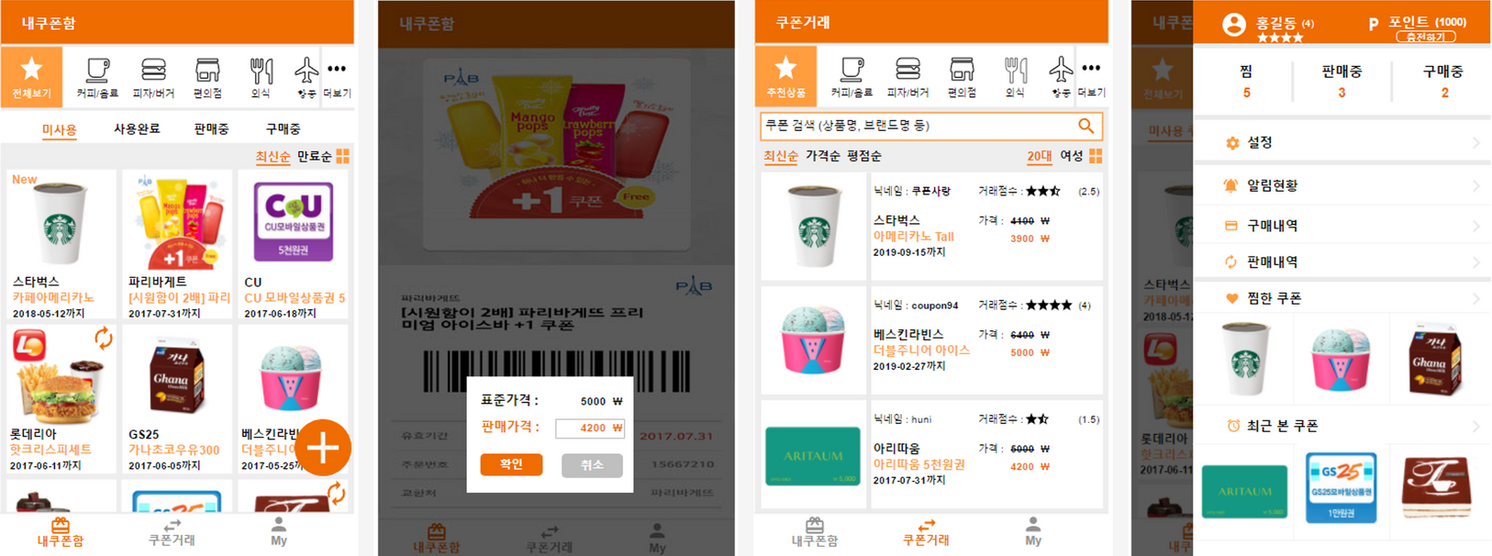This screenshot has height=556, width=1492.
Task: Select 커피/음료 category in the 내쿠폰함 list screen
Action: (x=97, y=77)
